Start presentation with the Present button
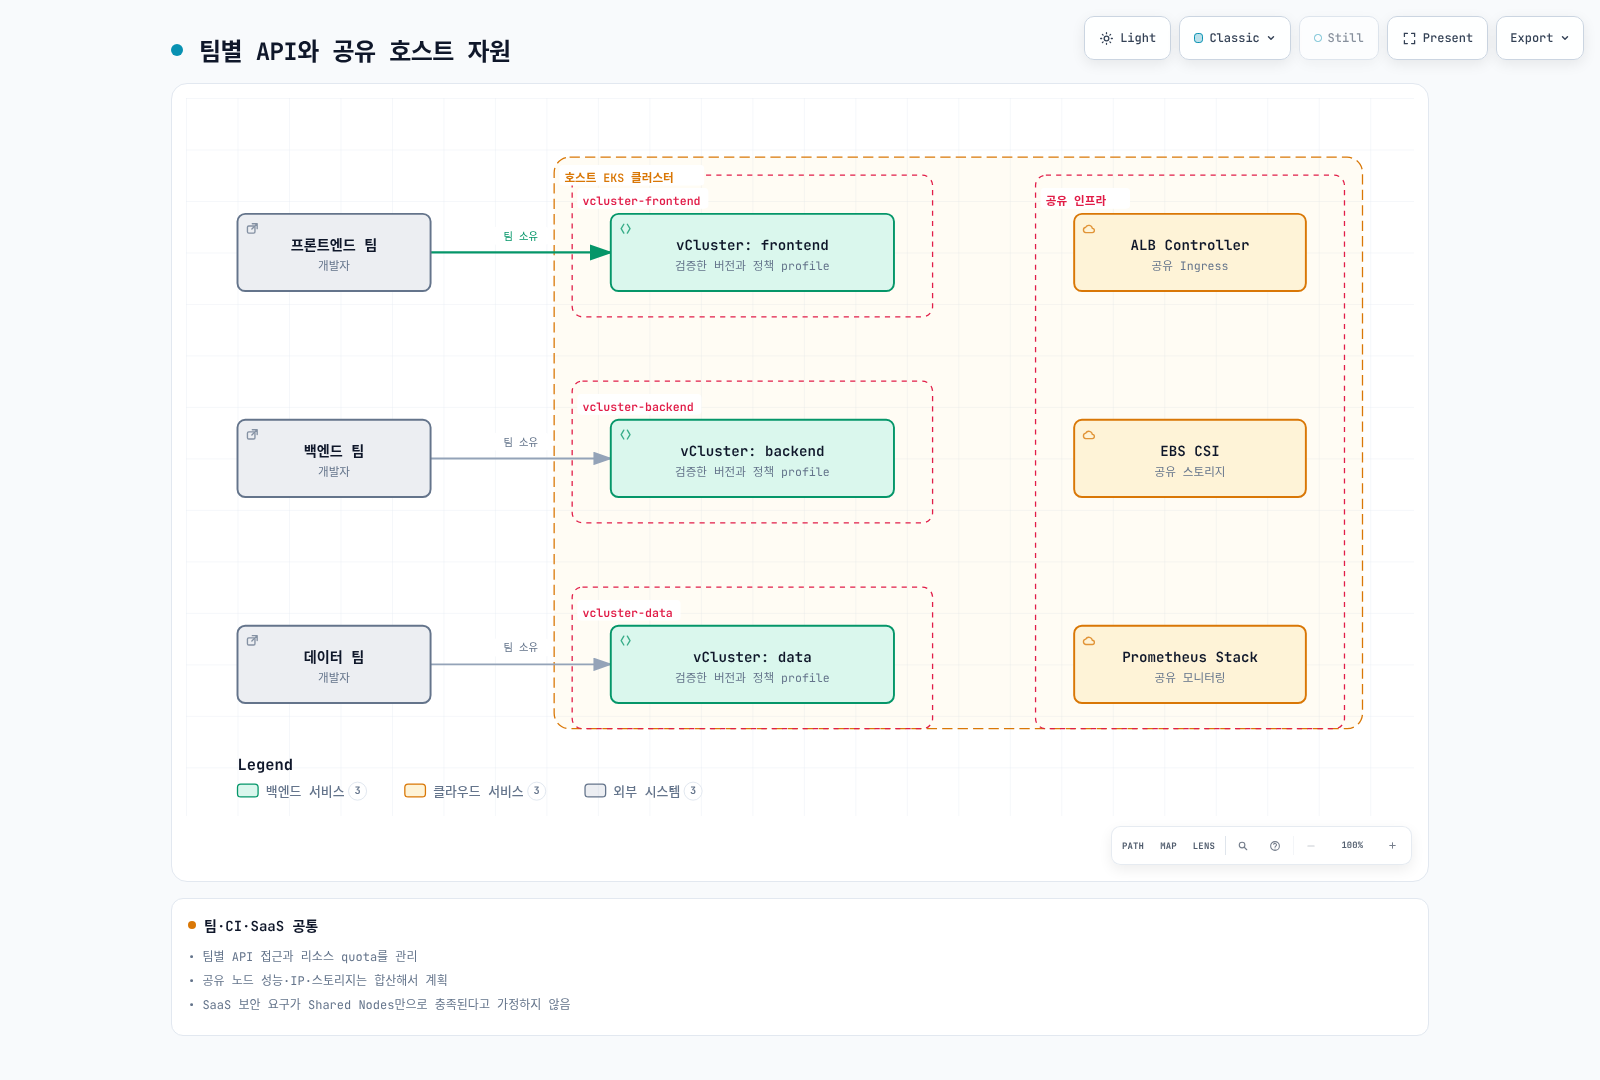The height and width of the screenshot is (1080, 1600). pos(1437,38)
